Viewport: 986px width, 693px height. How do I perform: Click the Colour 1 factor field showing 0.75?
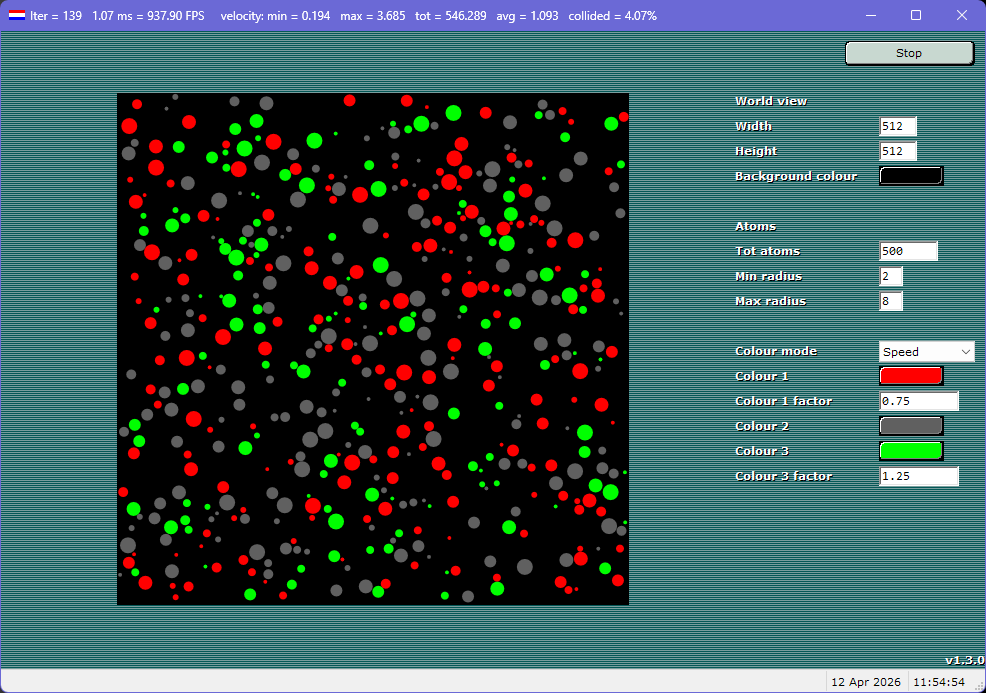(918, 400)
